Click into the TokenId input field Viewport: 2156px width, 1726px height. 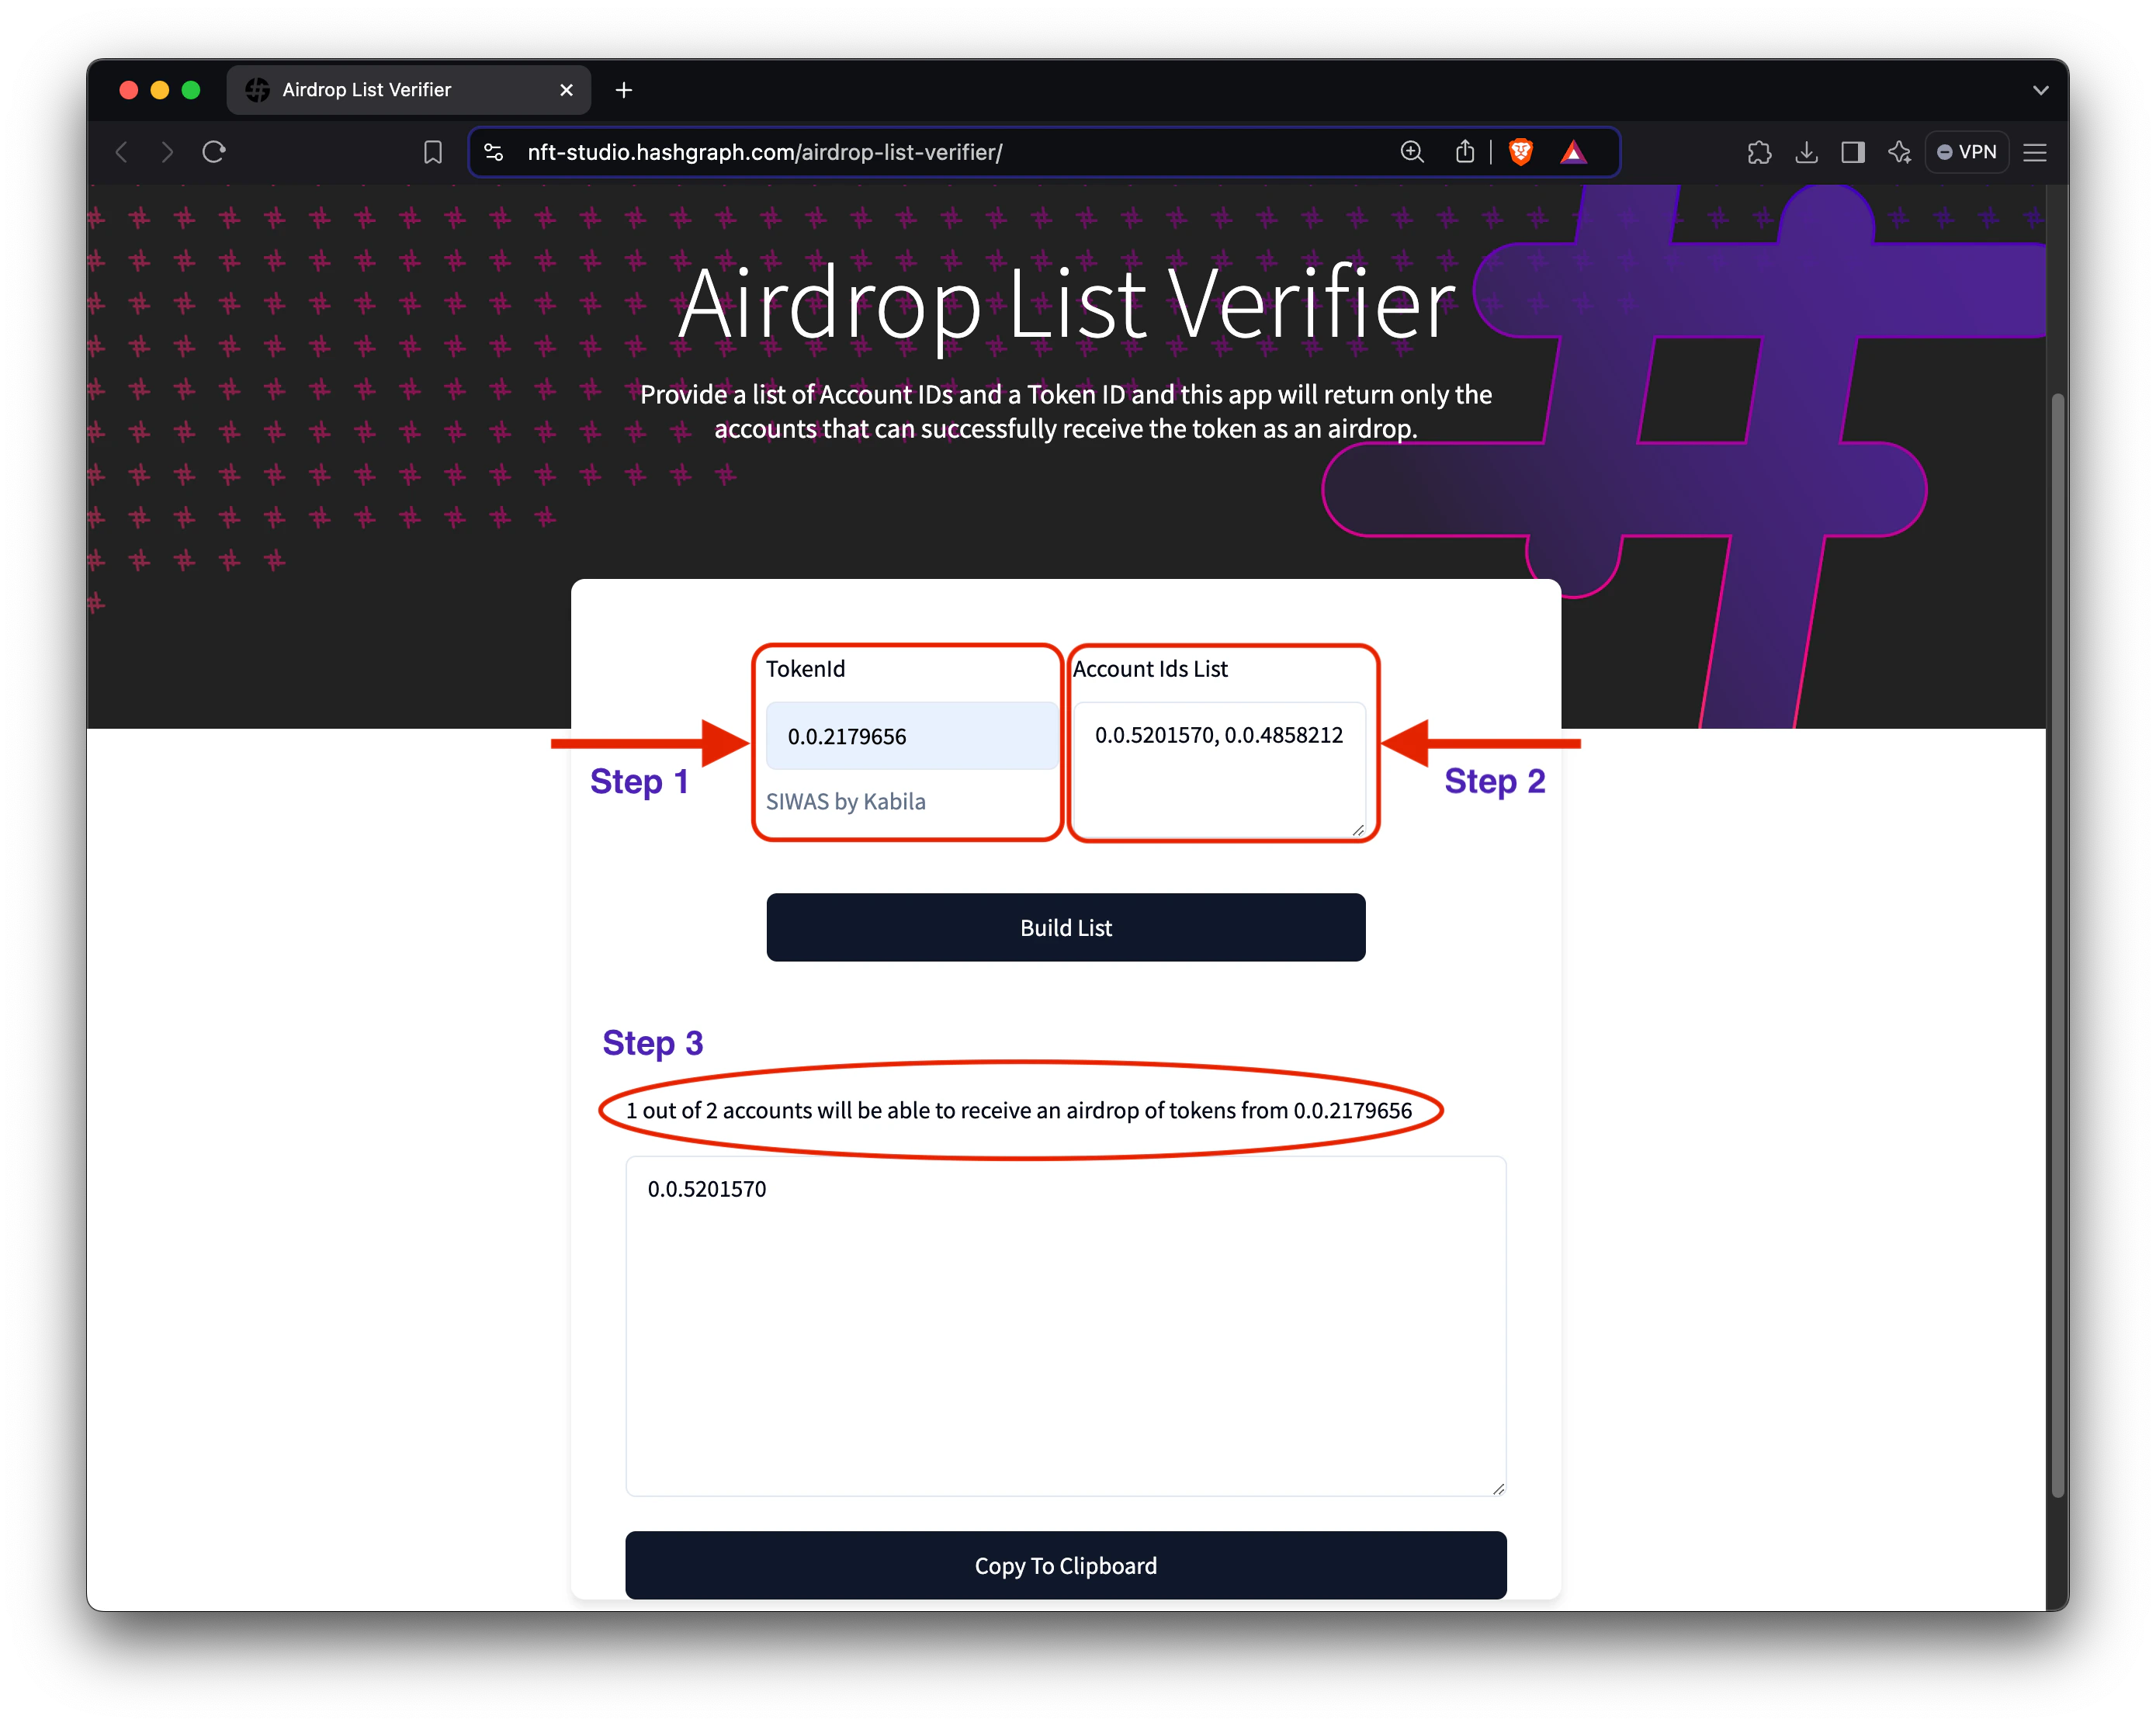point(910,736)
